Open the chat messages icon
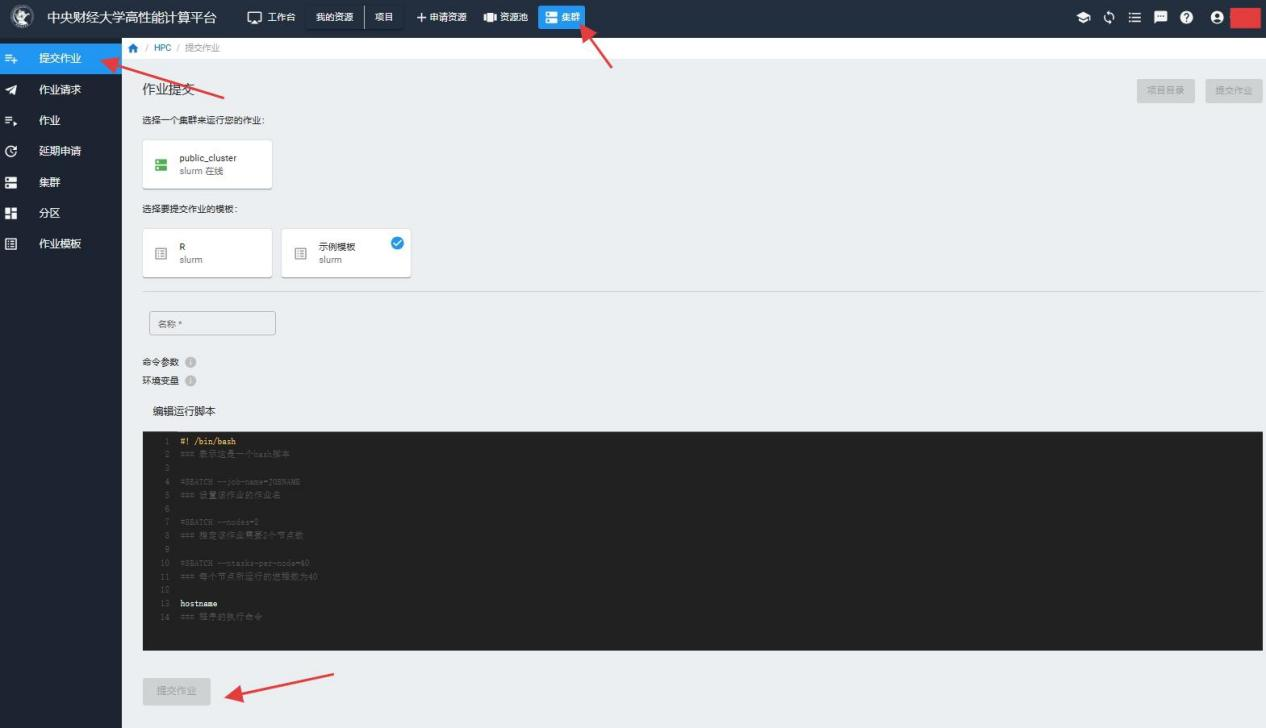This screenshot has height=728, width=1266. 1161,17
